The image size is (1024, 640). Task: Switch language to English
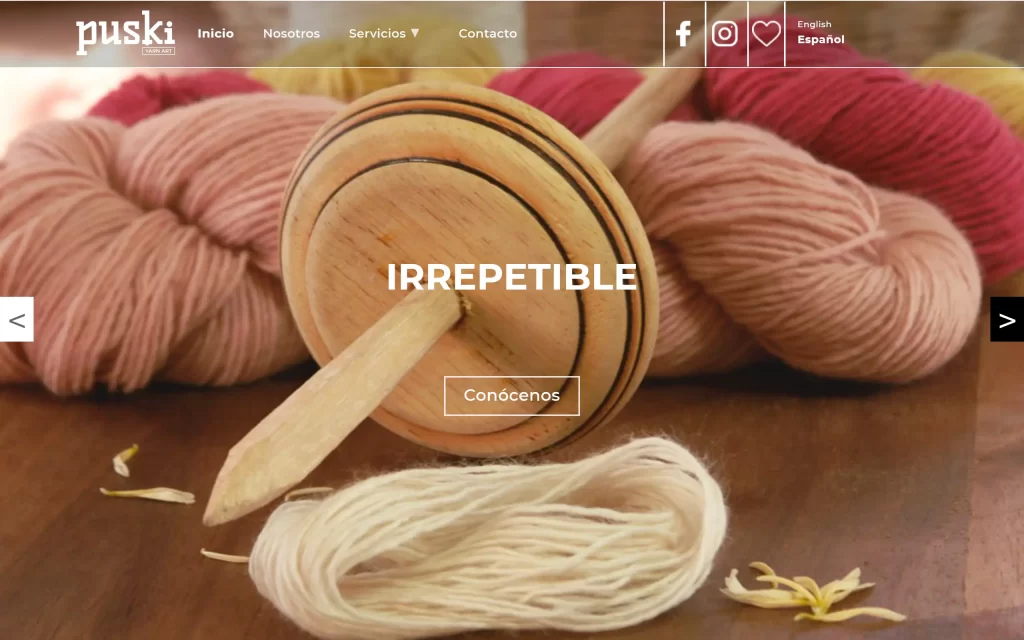tap(814, 24)
